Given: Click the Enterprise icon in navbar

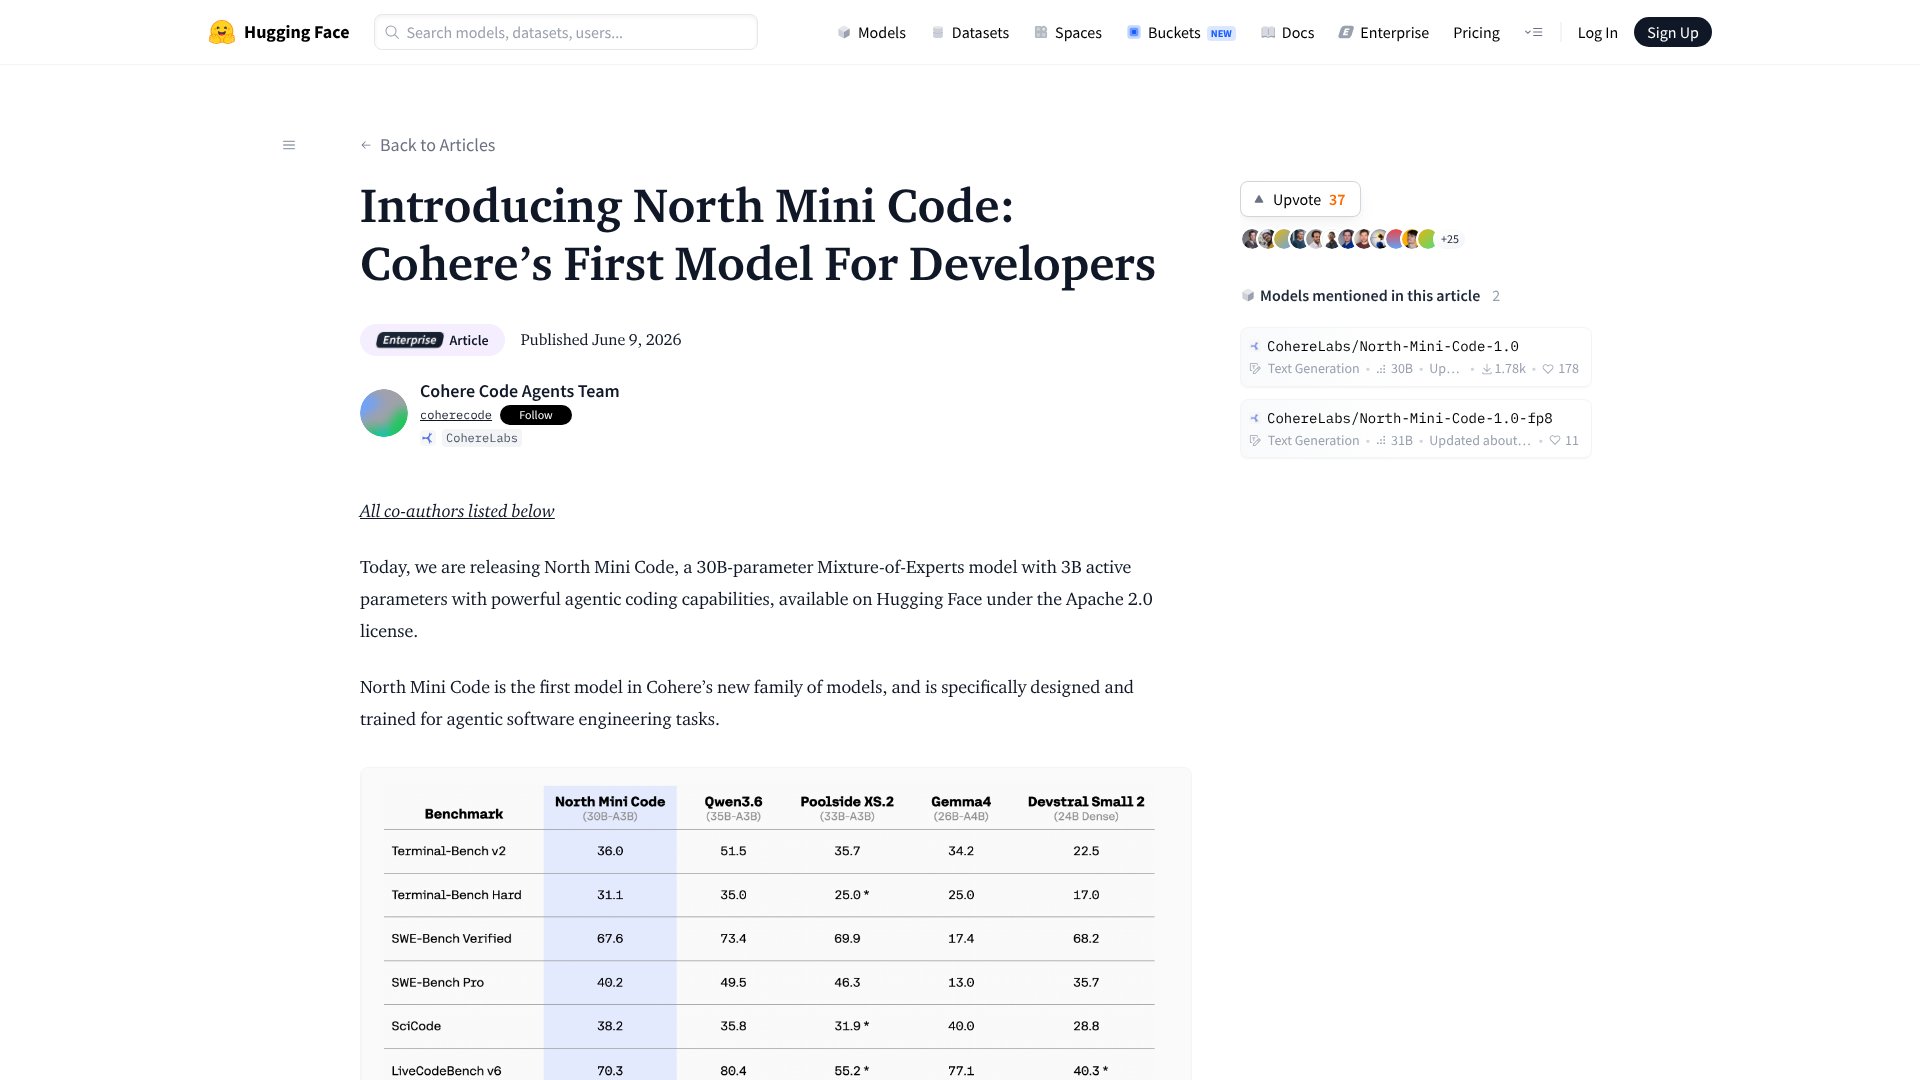Looking at the screenshot, I should (x=1346, y=32).
